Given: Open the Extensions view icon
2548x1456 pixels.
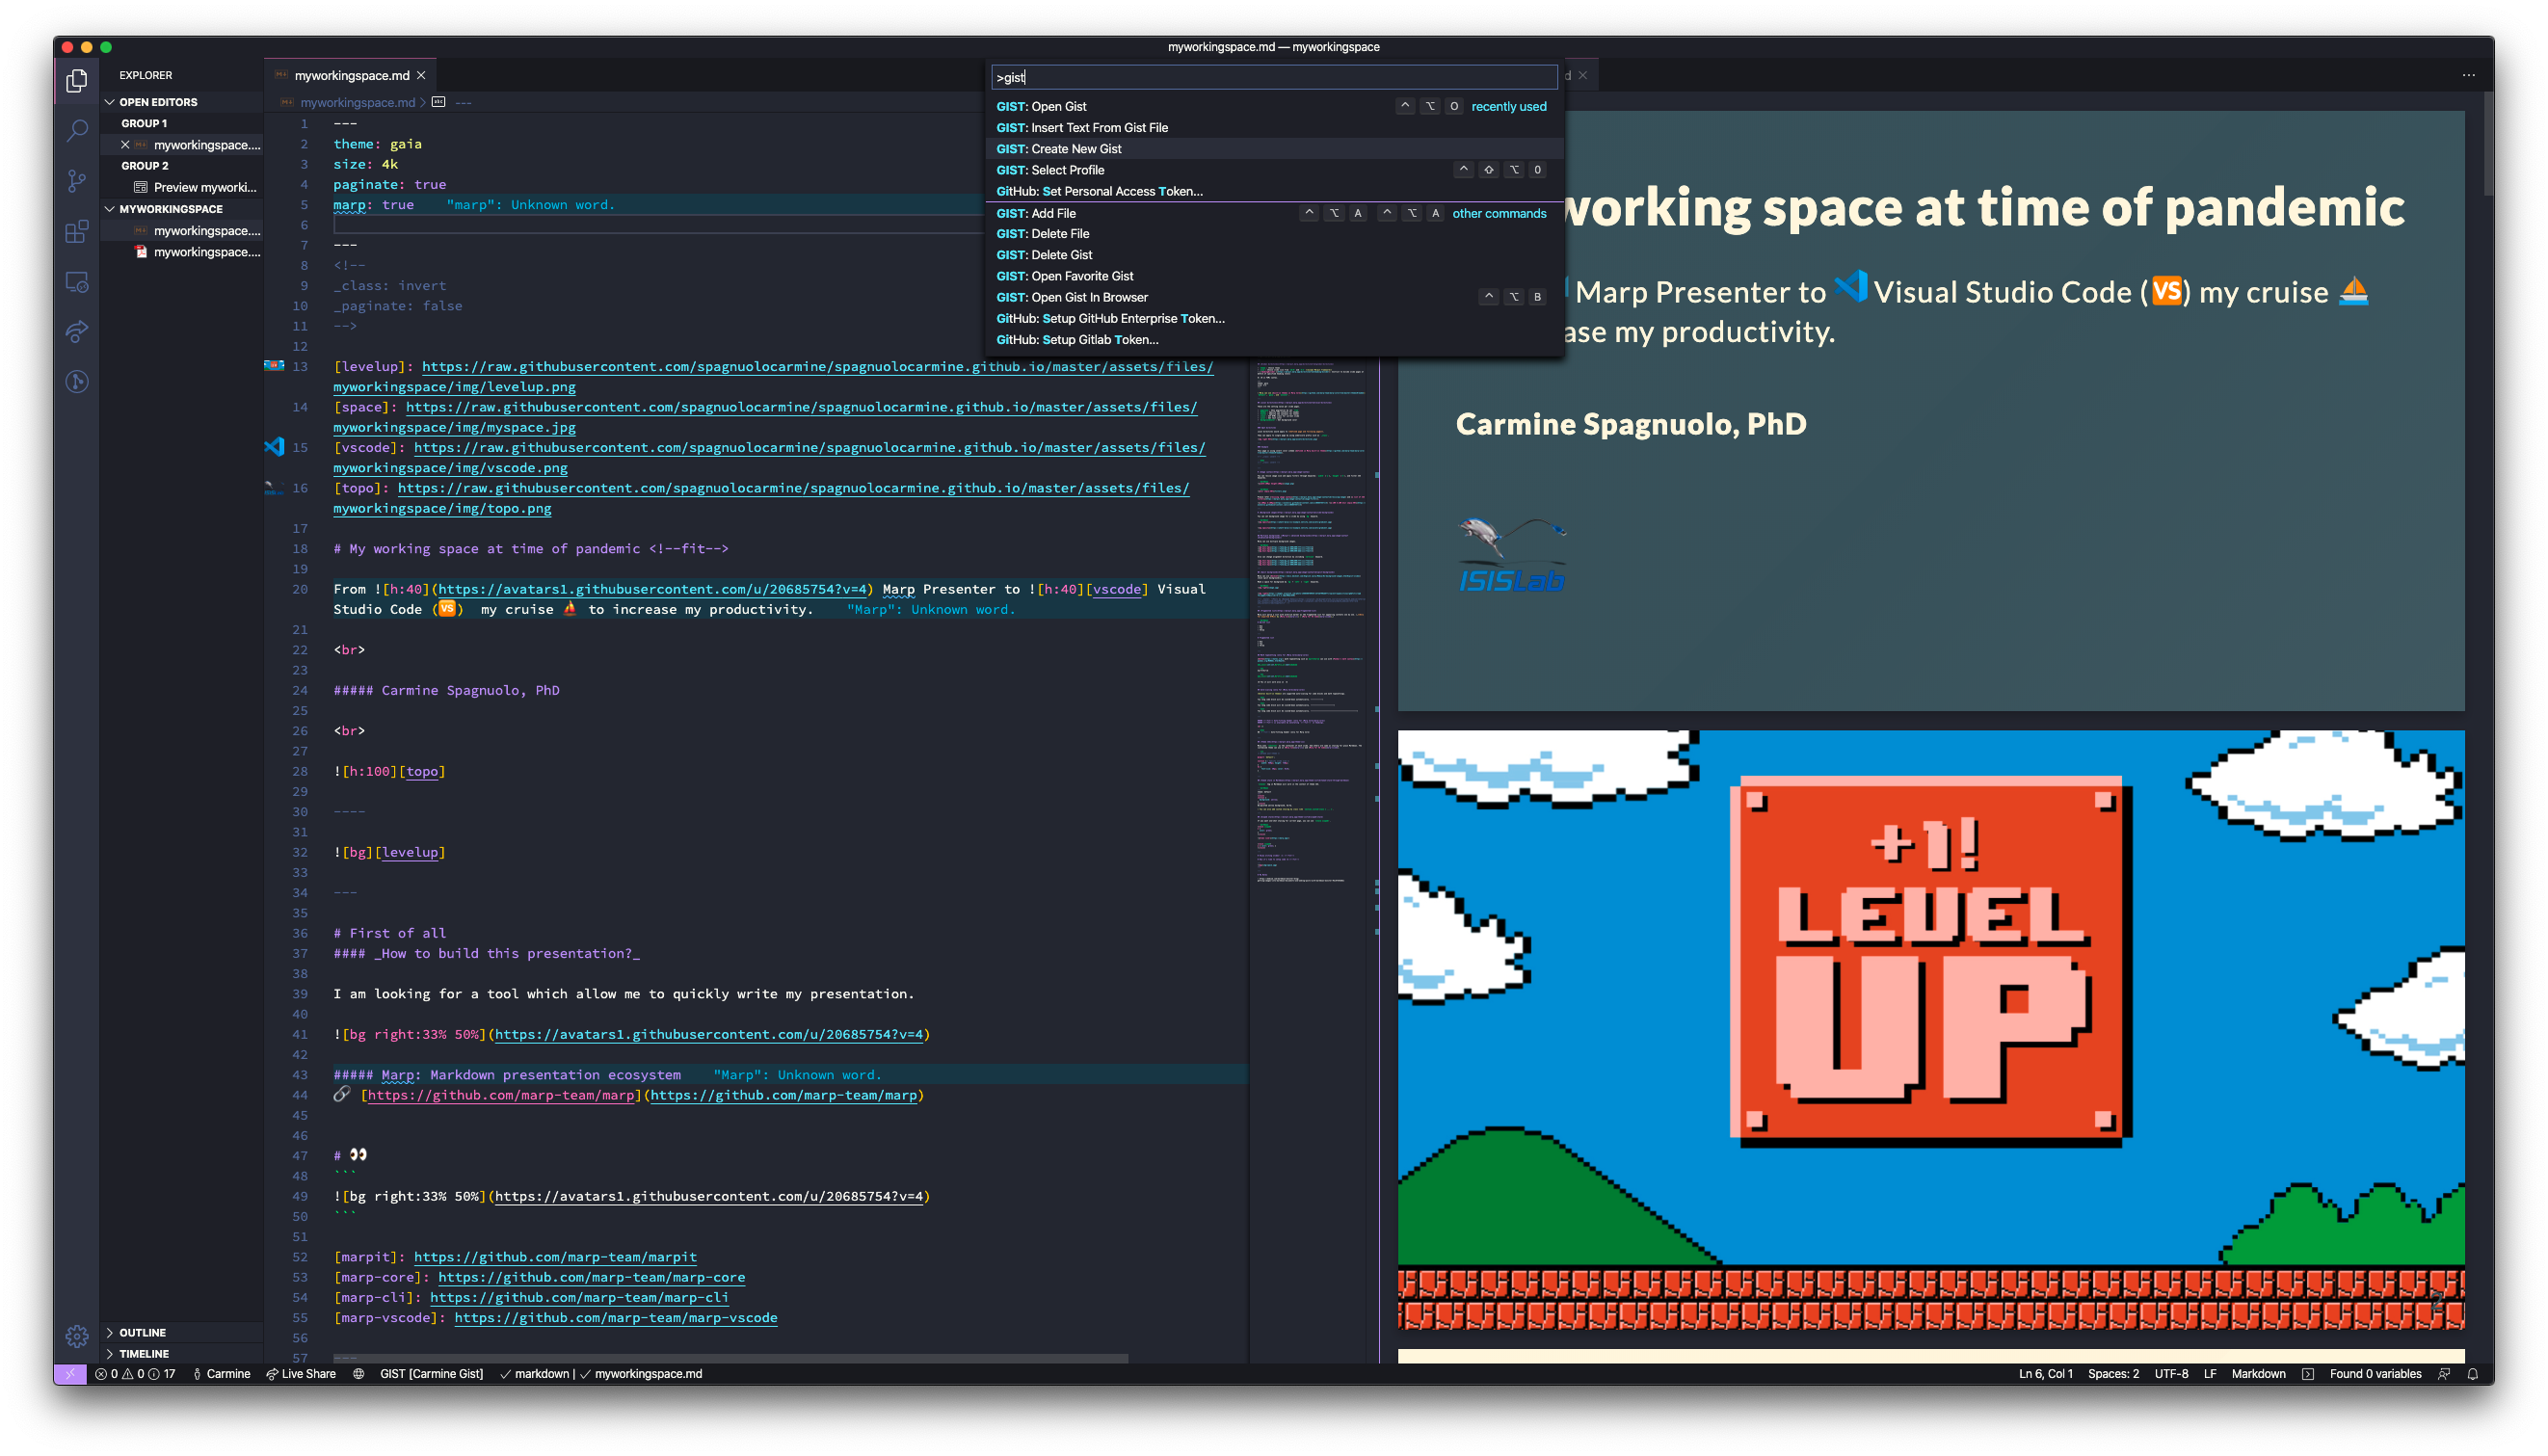Looking at the screenshot, I should click(x=77, y=232).
